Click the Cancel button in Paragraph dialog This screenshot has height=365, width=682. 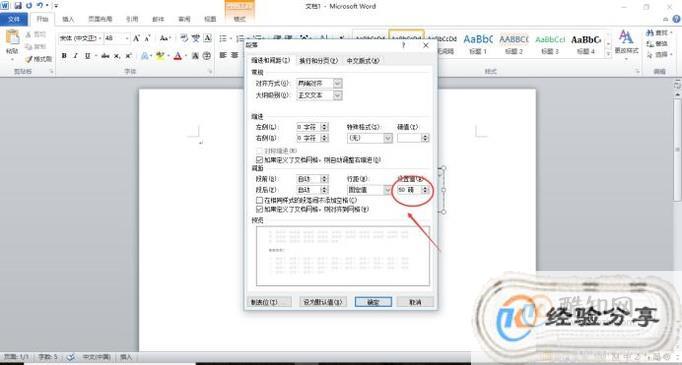coord(415,301)
